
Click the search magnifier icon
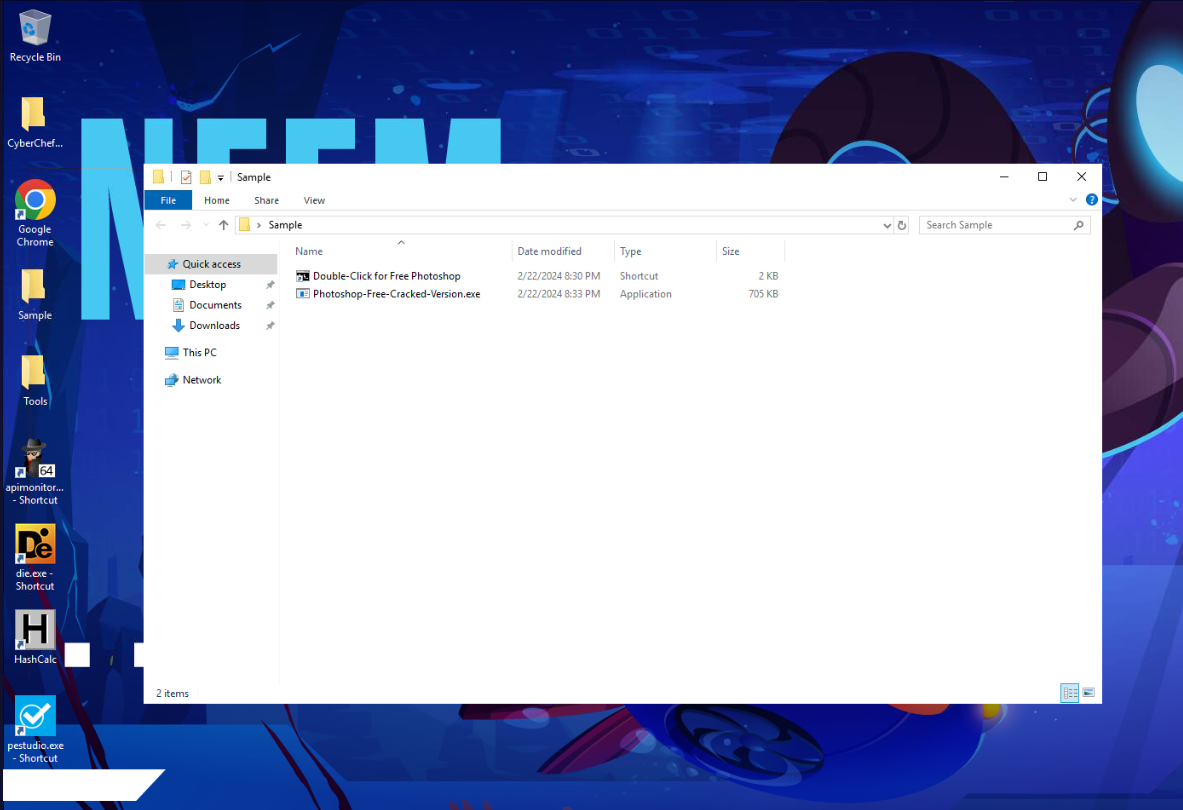tap(1078, 225)
